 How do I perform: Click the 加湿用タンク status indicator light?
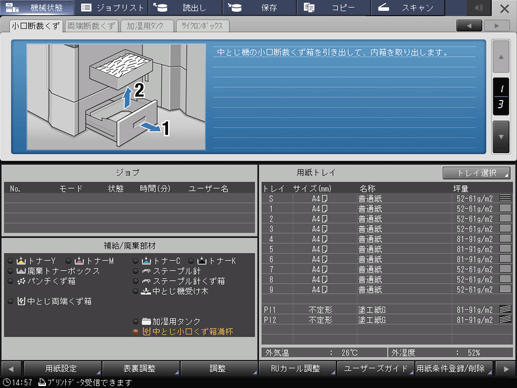[x=136, y=321]
